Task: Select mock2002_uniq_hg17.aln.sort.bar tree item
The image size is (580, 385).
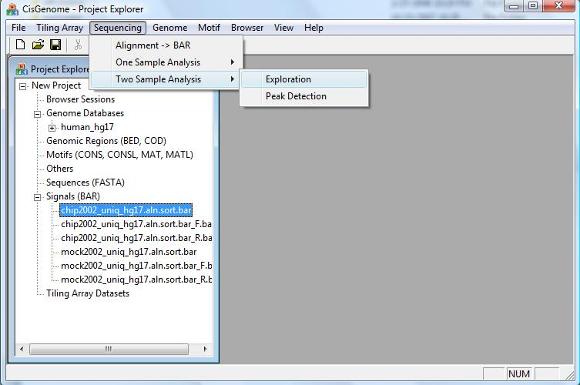Action: point(128,252)
